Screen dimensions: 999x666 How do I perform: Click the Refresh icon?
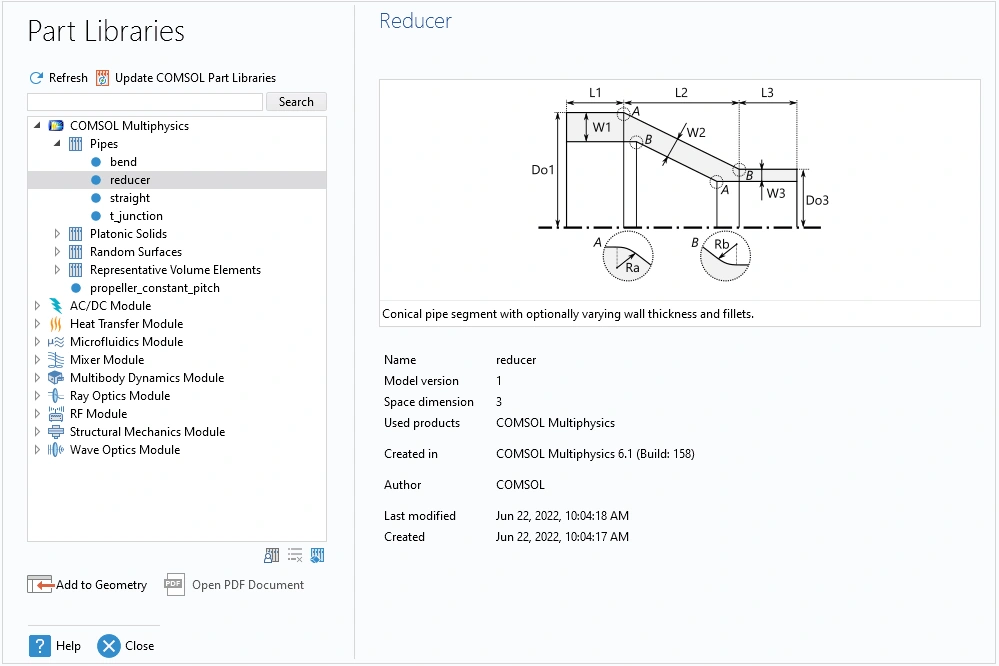click(36, 78)
